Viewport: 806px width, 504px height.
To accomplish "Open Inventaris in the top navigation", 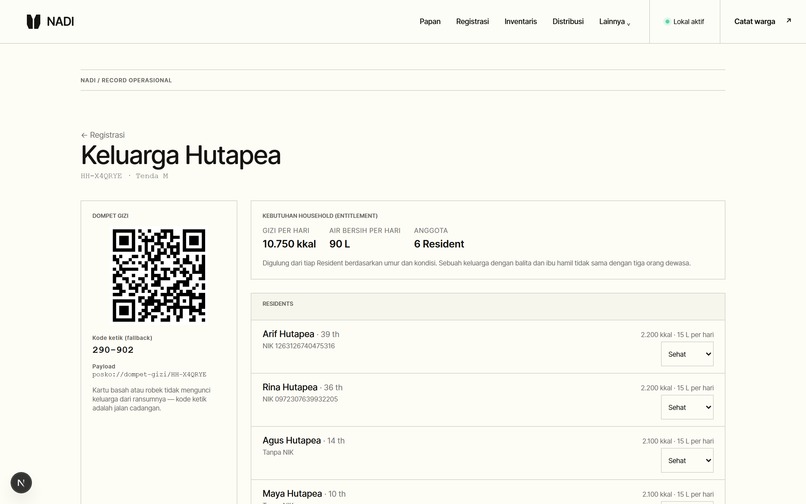I will pos(520,22).
